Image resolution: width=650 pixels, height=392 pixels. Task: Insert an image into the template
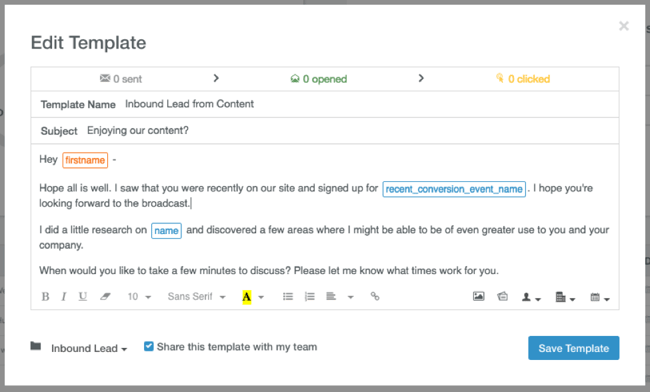coord(478,296)
